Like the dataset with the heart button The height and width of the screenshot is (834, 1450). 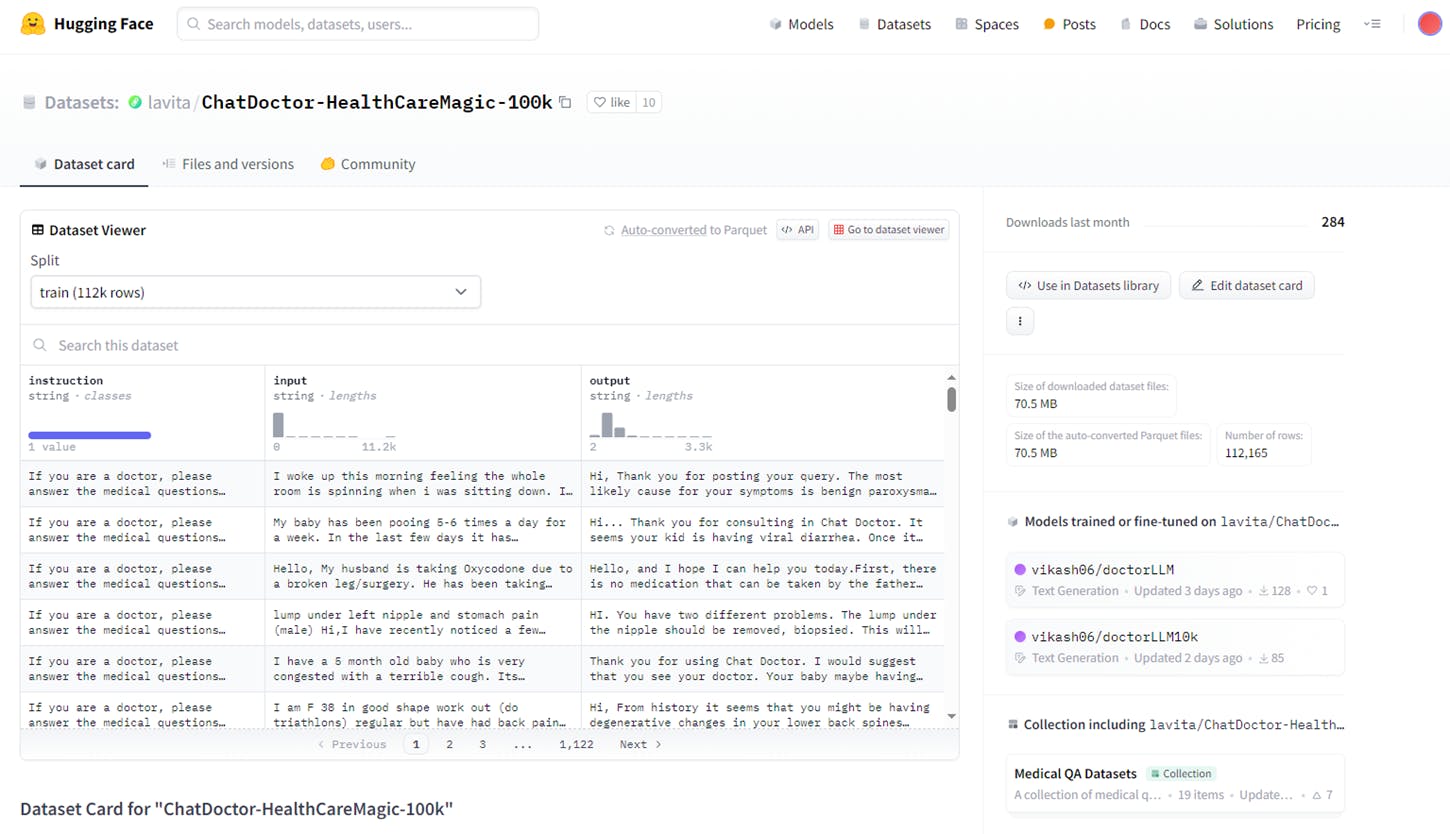pyautogui.click(x=612, y=102)
